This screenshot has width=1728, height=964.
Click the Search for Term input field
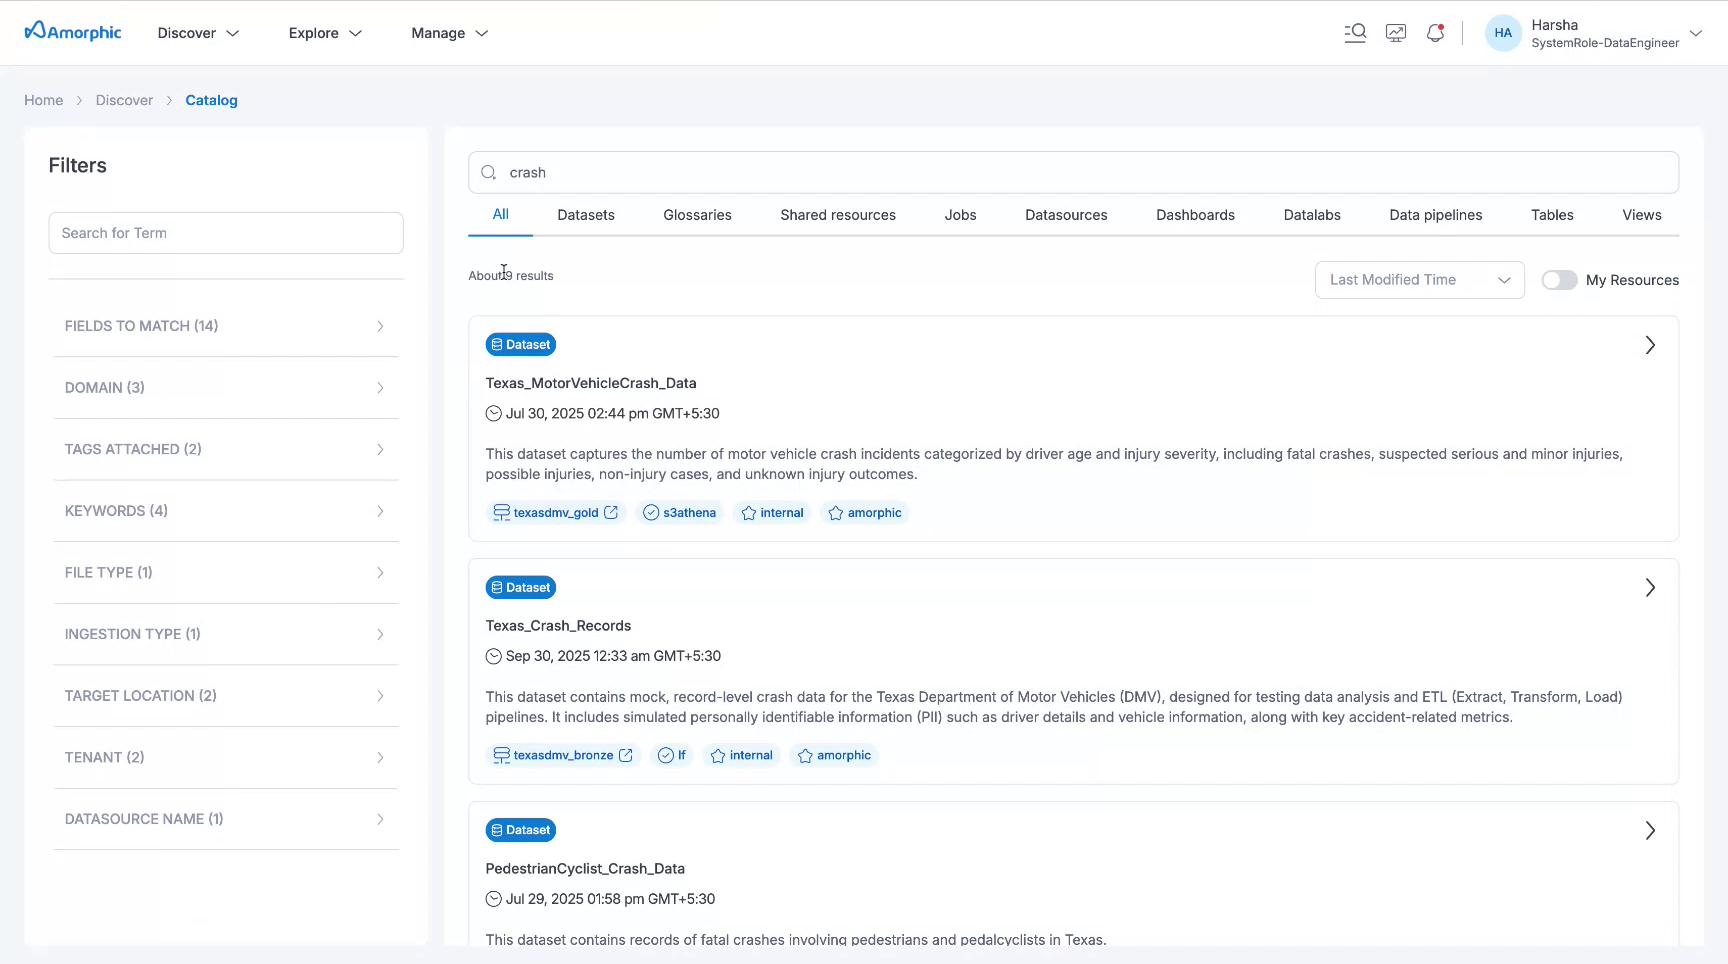coord(226,232)
